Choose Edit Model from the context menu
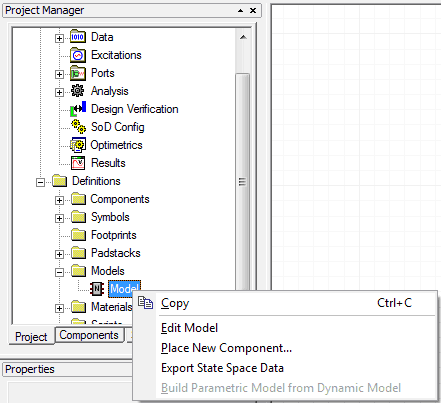This screenshot has width=441, height=403. point(285,328)
